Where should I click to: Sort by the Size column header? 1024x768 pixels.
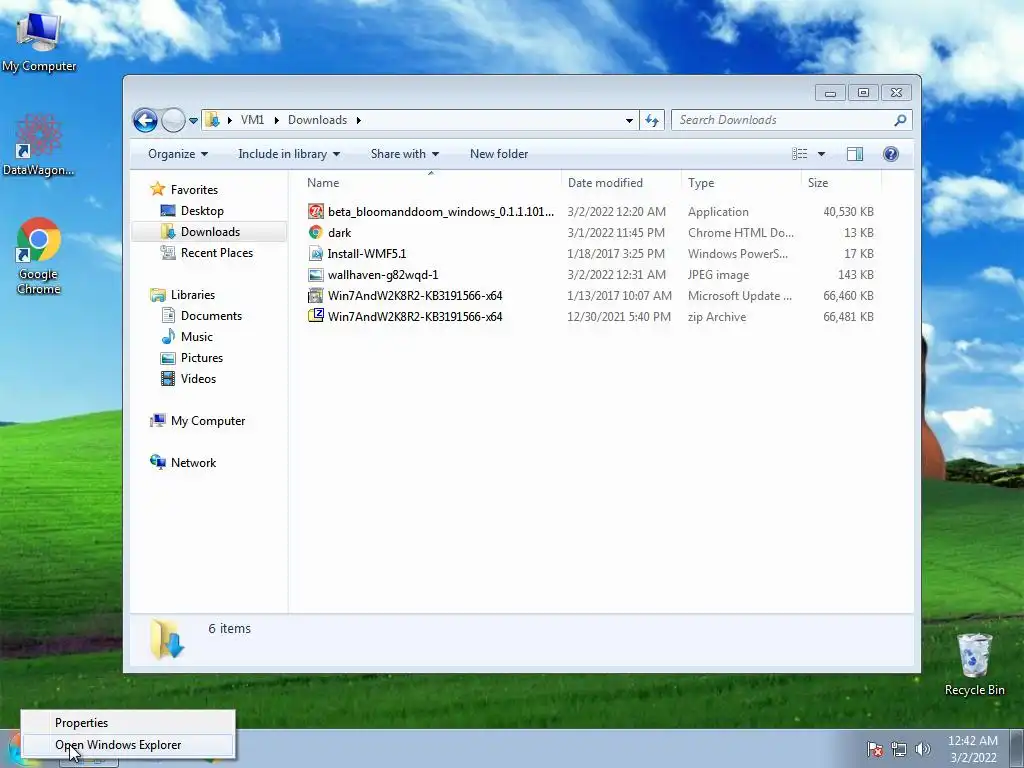point(841,183)
